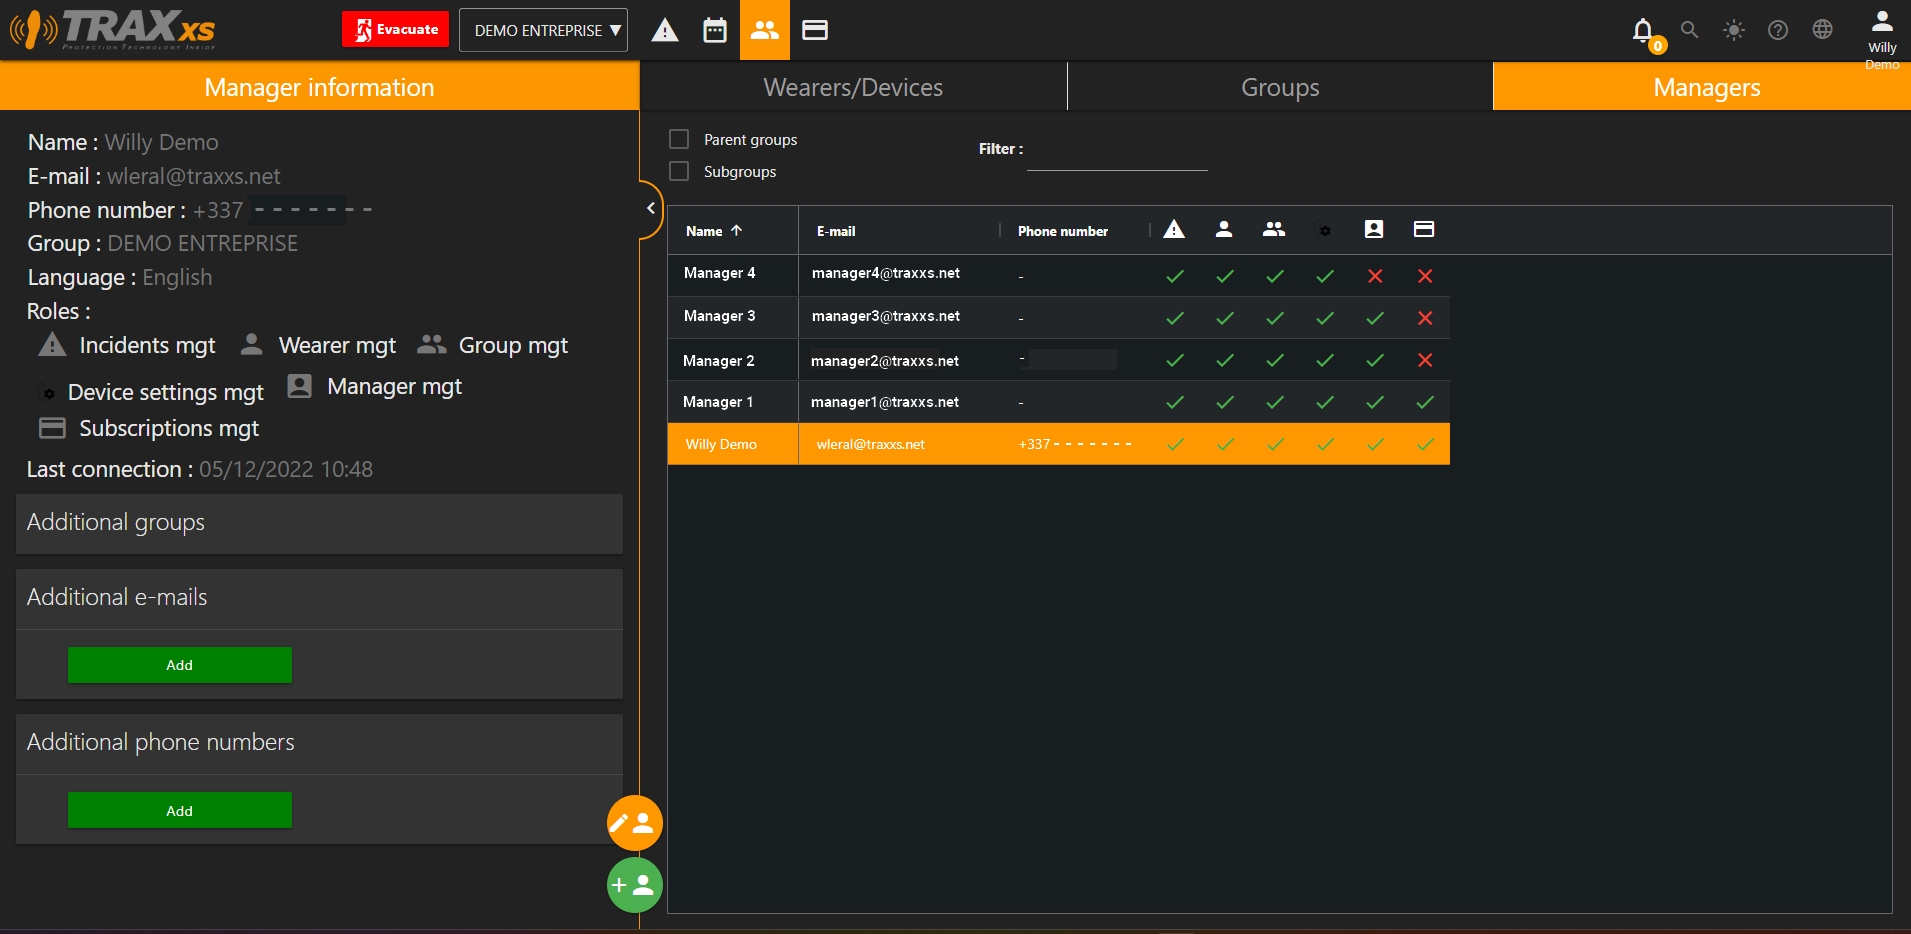This screenshot has width=1911, height=934.
Task: Click the Incidents mgt role icon
Action: tap(52, 345)
